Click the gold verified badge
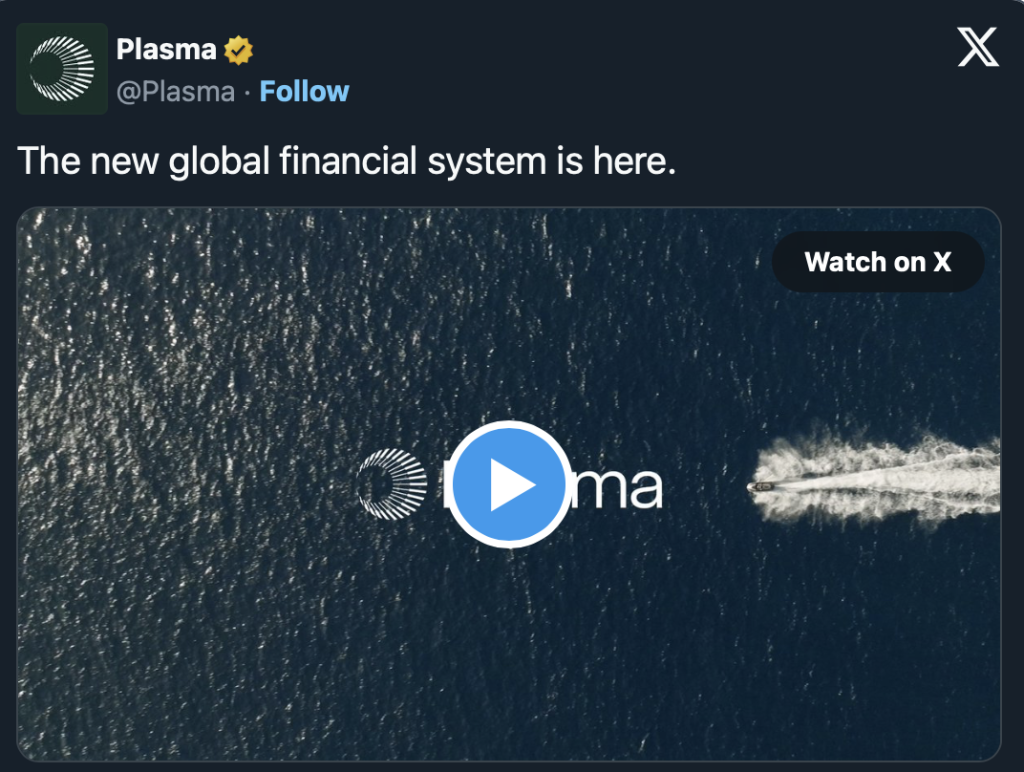Screen dimensions: 1024x772 [238, 50]
